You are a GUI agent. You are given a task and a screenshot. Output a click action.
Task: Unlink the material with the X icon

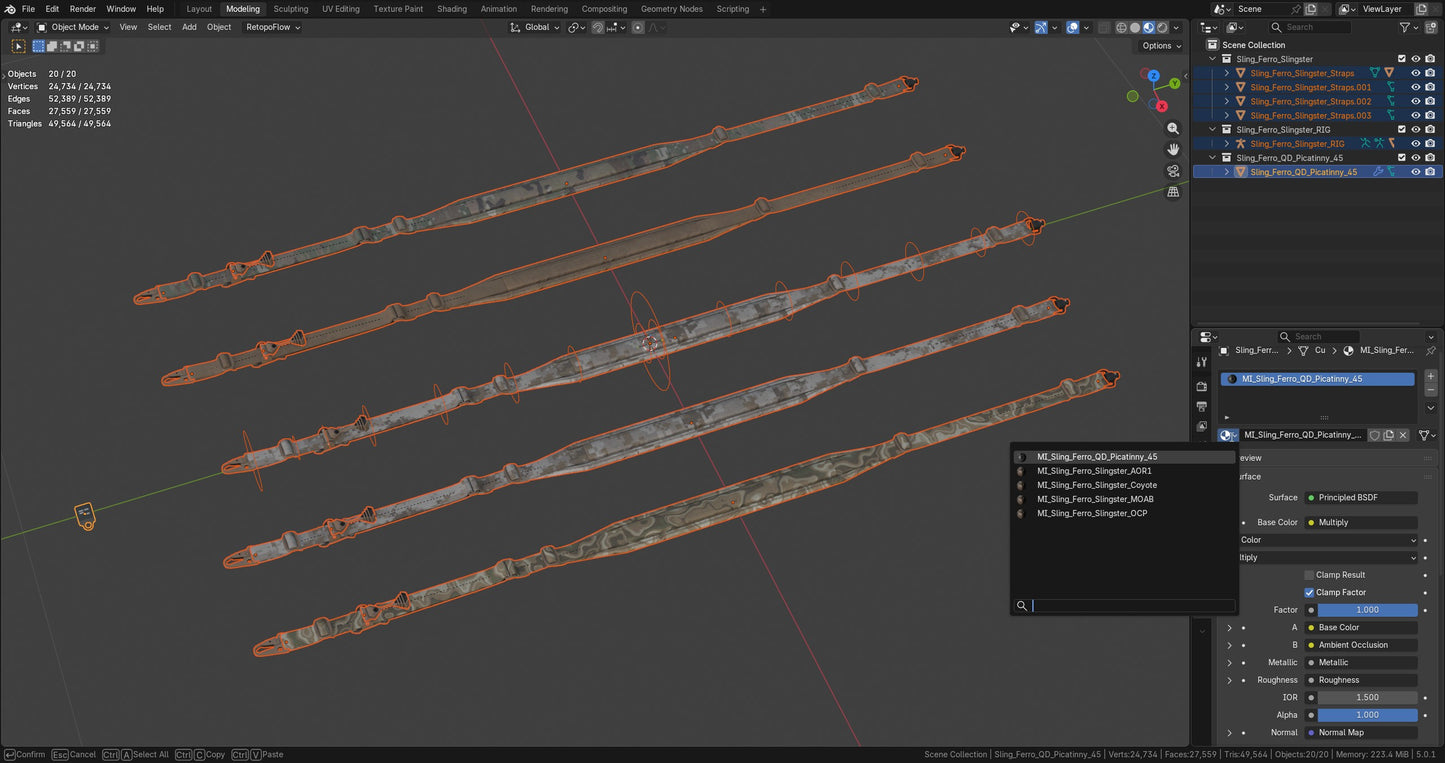coord(1403,435)
